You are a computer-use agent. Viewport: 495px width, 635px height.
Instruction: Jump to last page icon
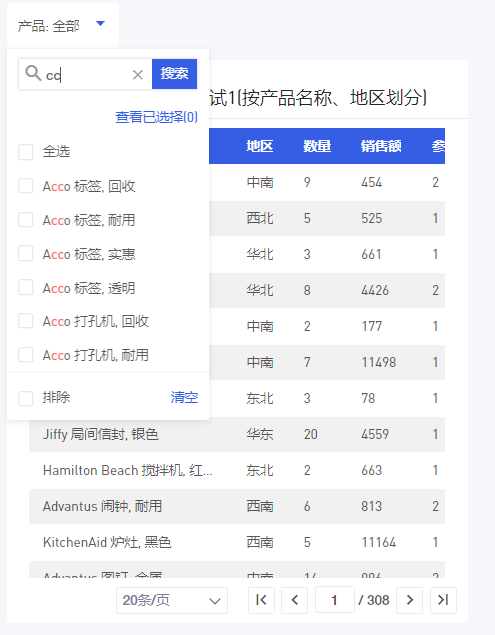pos(443,600)
